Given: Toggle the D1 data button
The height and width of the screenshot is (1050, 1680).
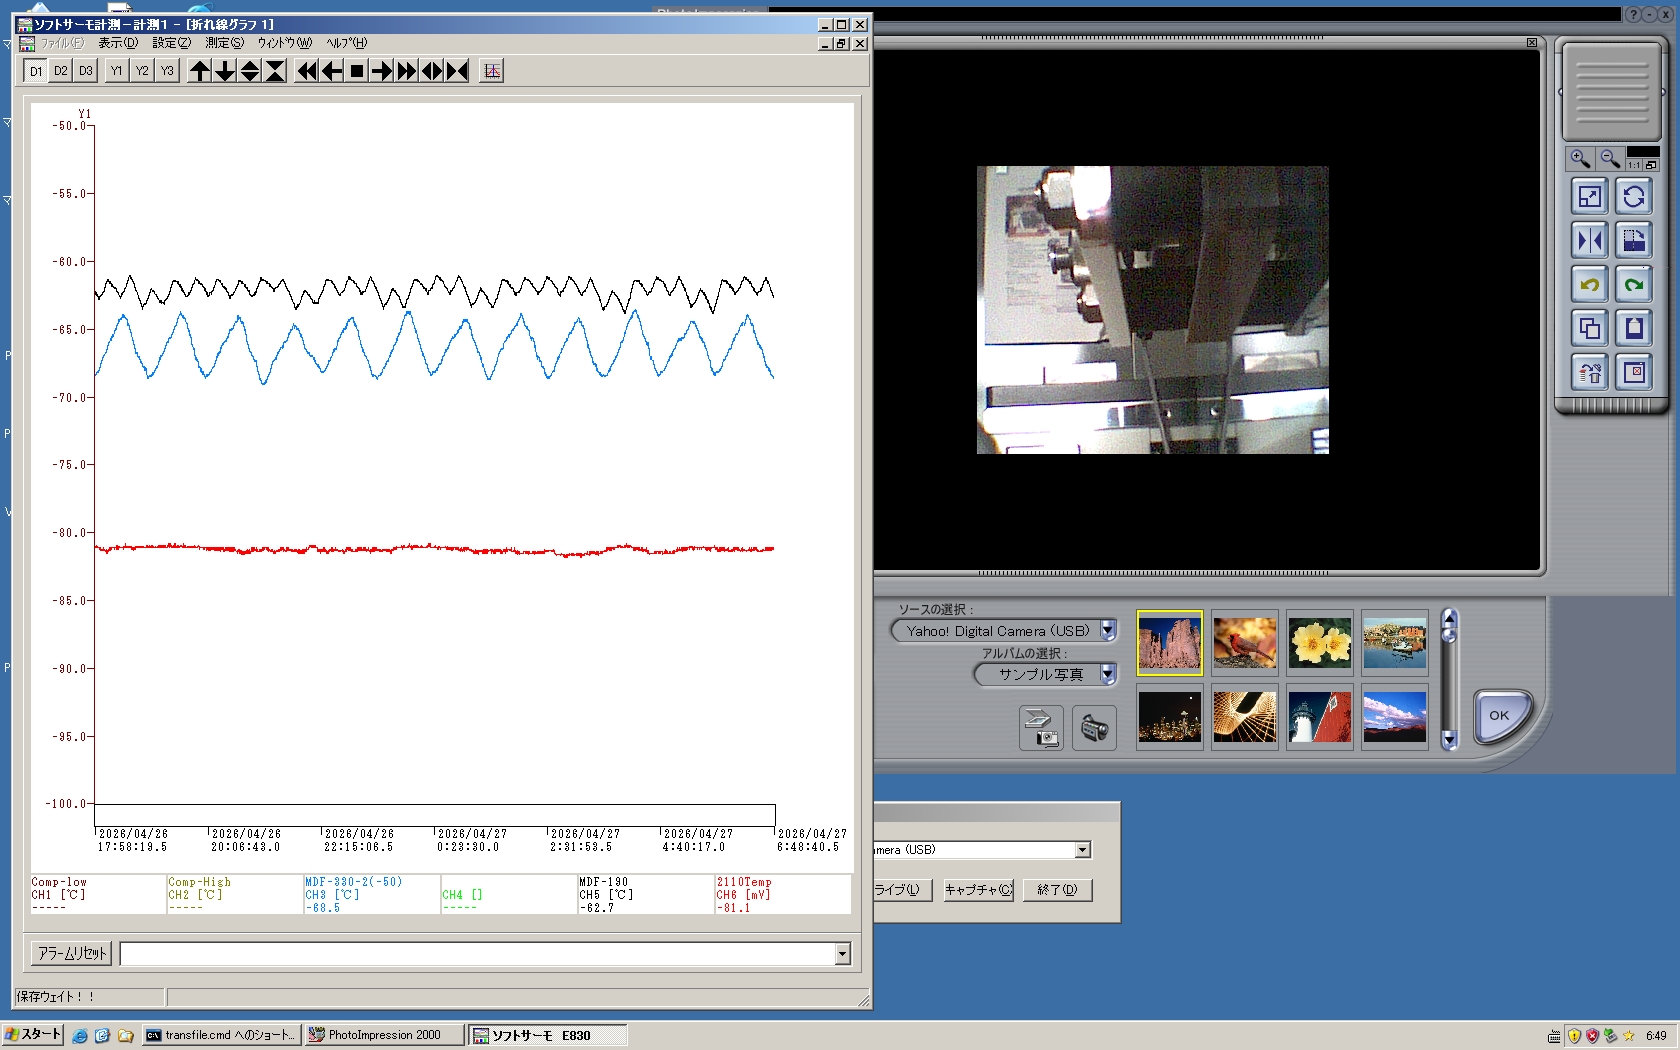Looking at the screenshot, I should (36, 71).
